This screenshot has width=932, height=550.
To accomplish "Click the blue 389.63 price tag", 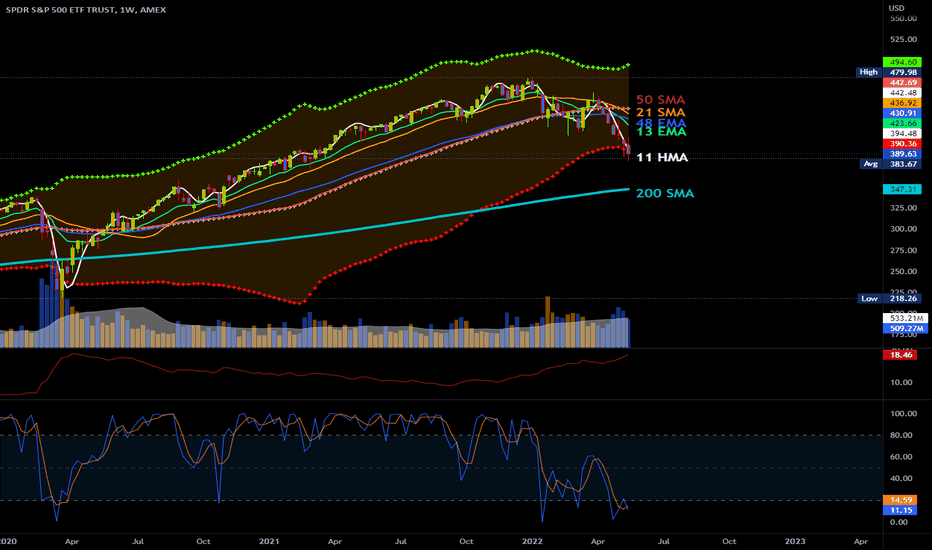I will pos(902,154).
